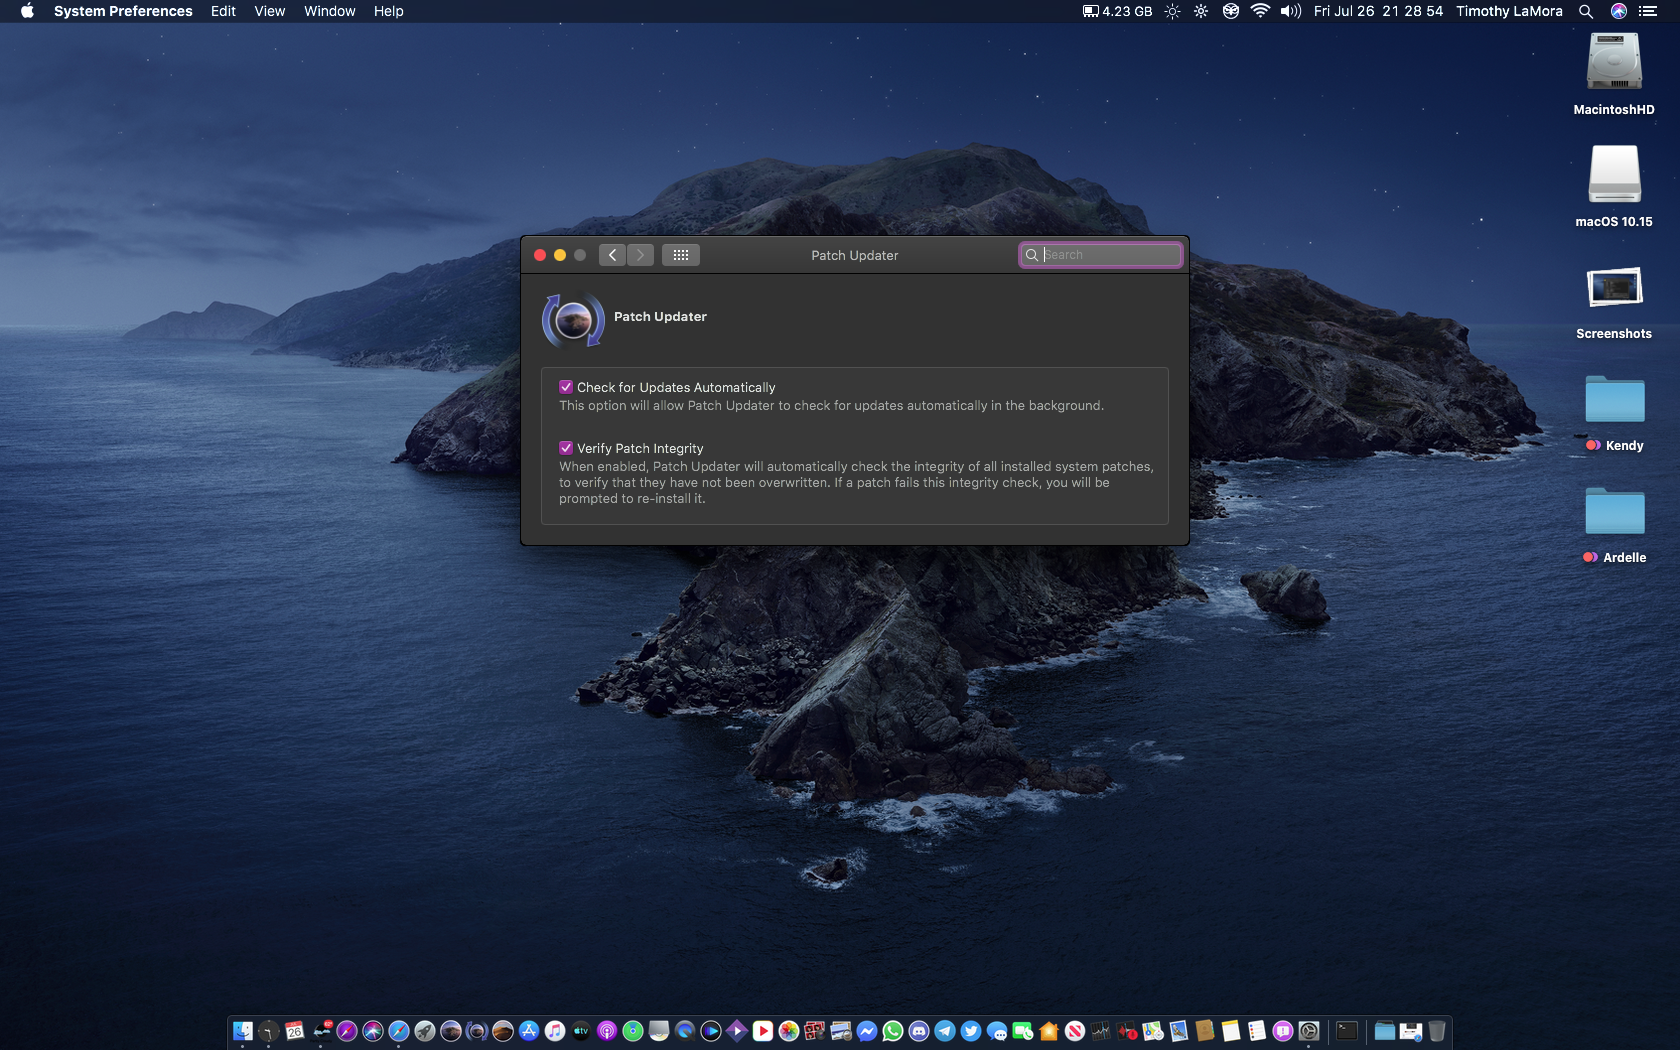Open the Help menu
The height and width of the screenshot is (1050, 1680).
[389, 11]
